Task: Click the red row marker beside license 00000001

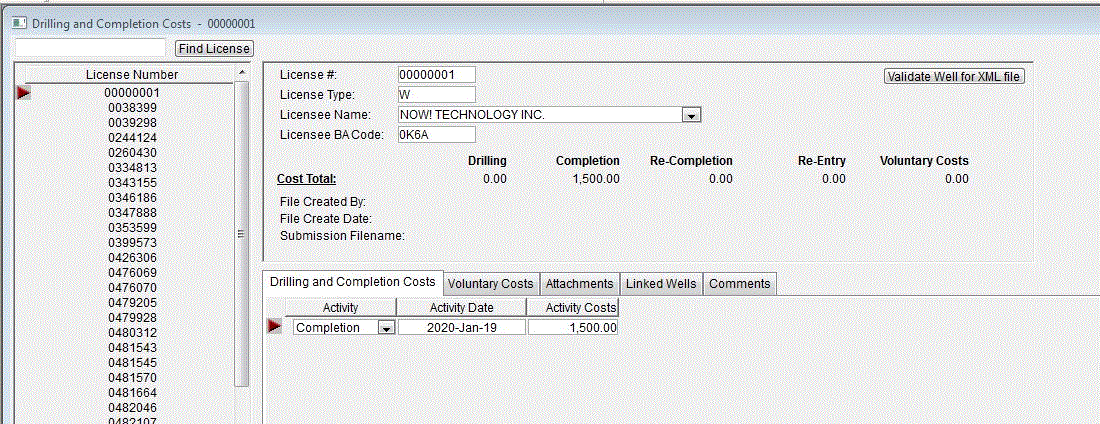Action: tap(24, 93)
